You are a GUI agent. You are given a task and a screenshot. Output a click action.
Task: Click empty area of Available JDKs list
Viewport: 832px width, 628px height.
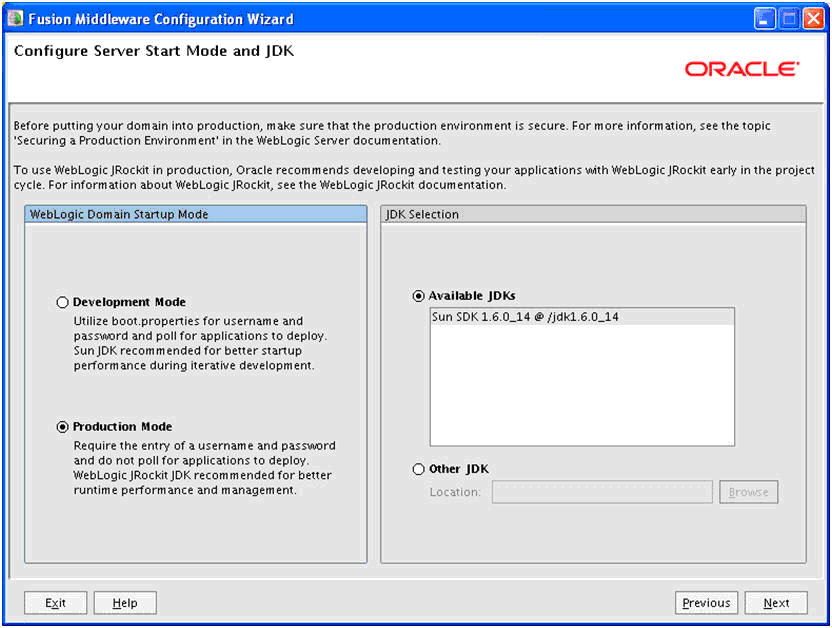[582, 385]
